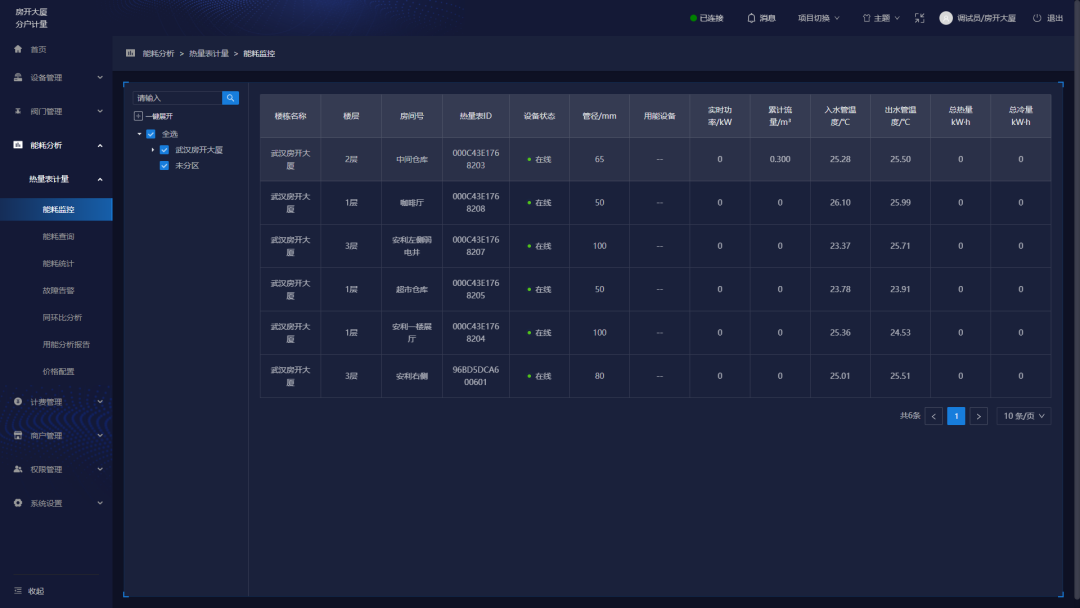Toggle the 未分区 checkbox
The height and width of the screenshot is (608, 1080).
pos(165,165)
